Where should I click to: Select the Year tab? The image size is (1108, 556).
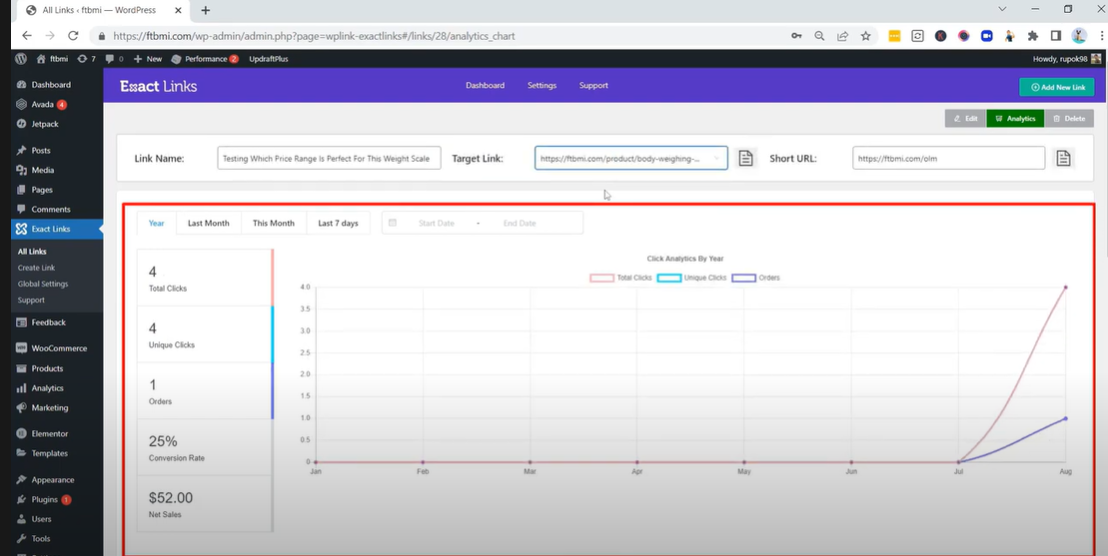pos(156,223)
